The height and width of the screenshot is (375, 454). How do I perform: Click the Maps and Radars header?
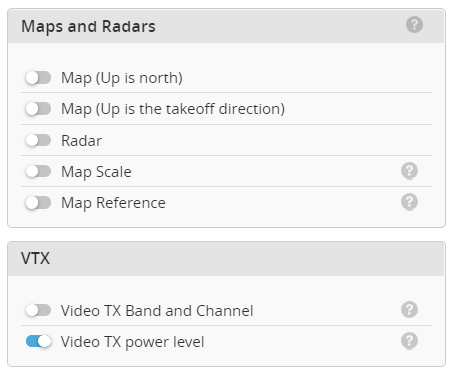click(226, 26)
